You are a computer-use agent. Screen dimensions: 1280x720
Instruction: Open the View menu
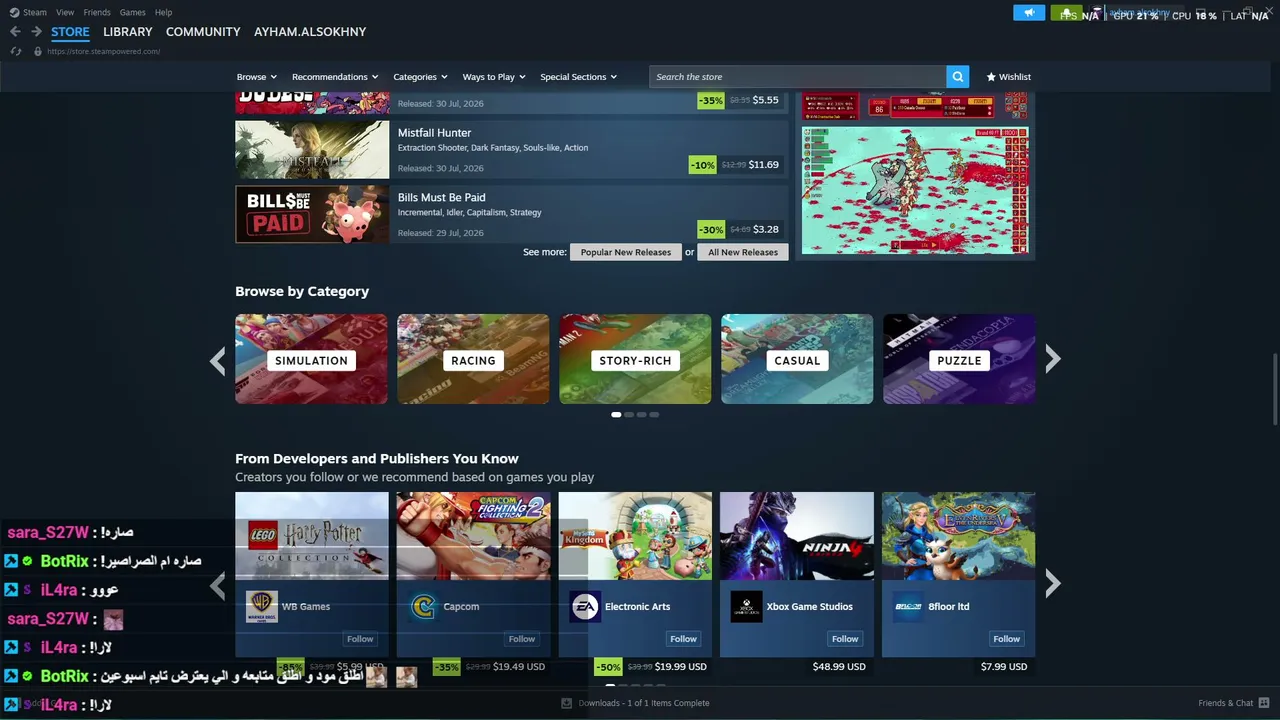[65, 12]
